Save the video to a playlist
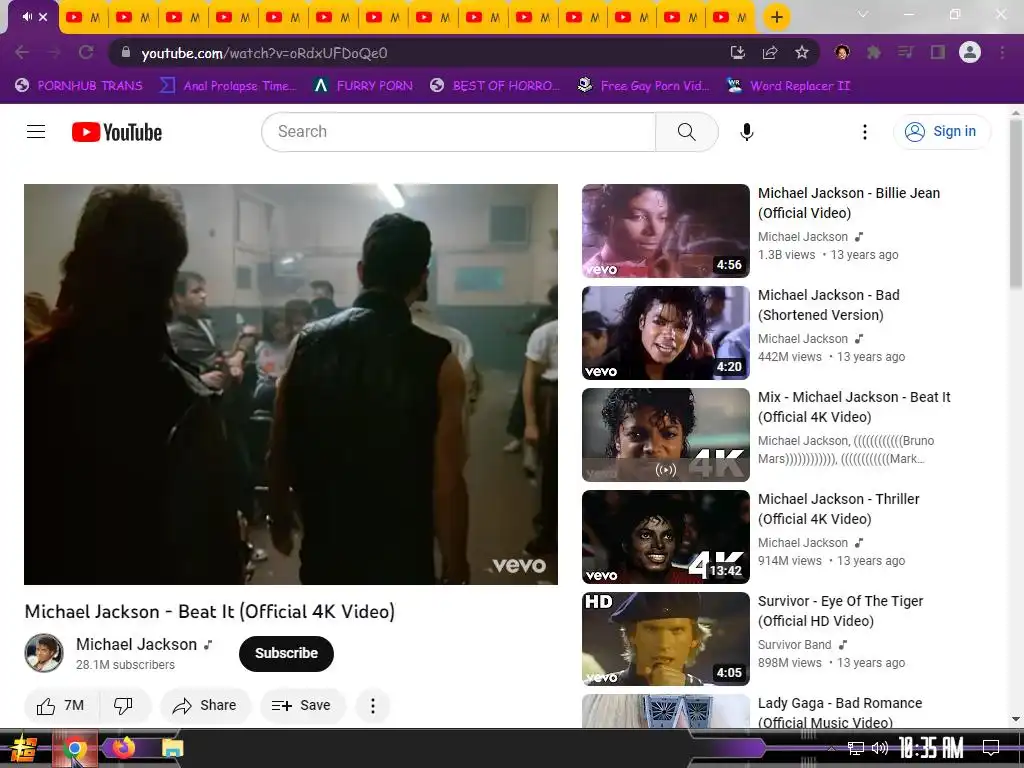Screen dimensions: 1024x768 click(302, 705)
